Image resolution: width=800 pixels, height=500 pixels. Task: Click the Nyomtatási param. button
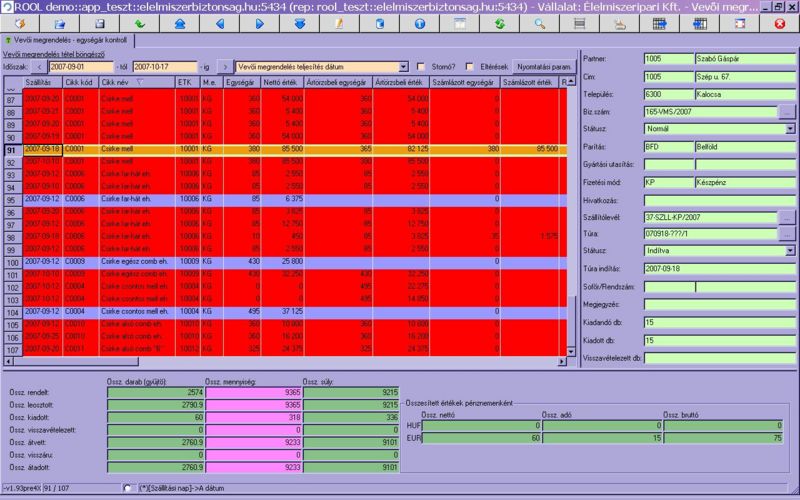click(x=540, y=66)
